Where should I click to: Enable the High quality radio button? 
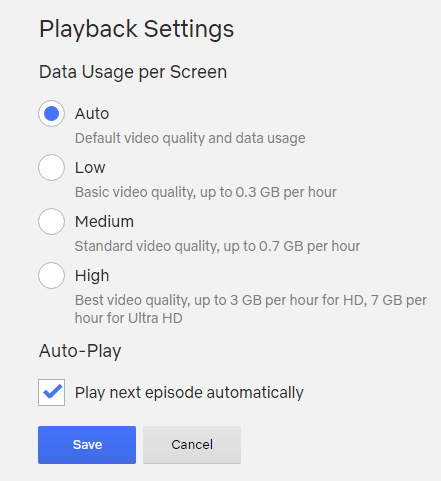(51, 275)
